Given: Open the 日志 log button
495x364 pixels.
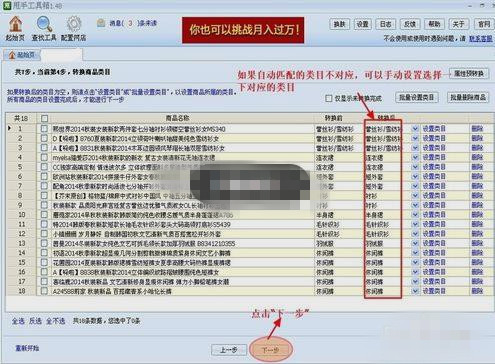Looking at the screenshot, I should click(386, 24).
